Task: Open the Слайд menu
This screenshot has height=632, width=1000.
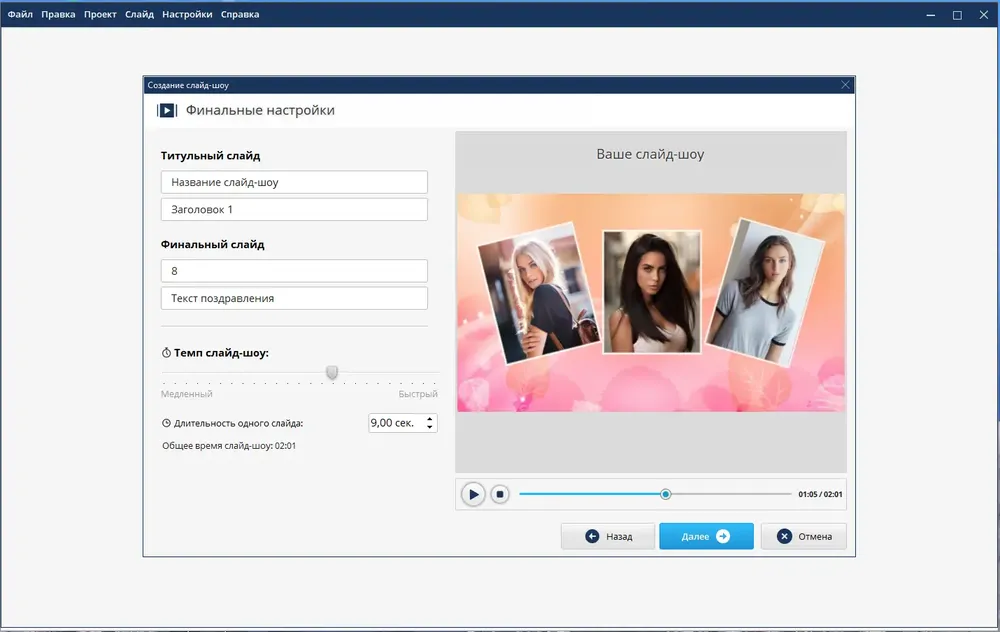Action: tap(139, 14)
